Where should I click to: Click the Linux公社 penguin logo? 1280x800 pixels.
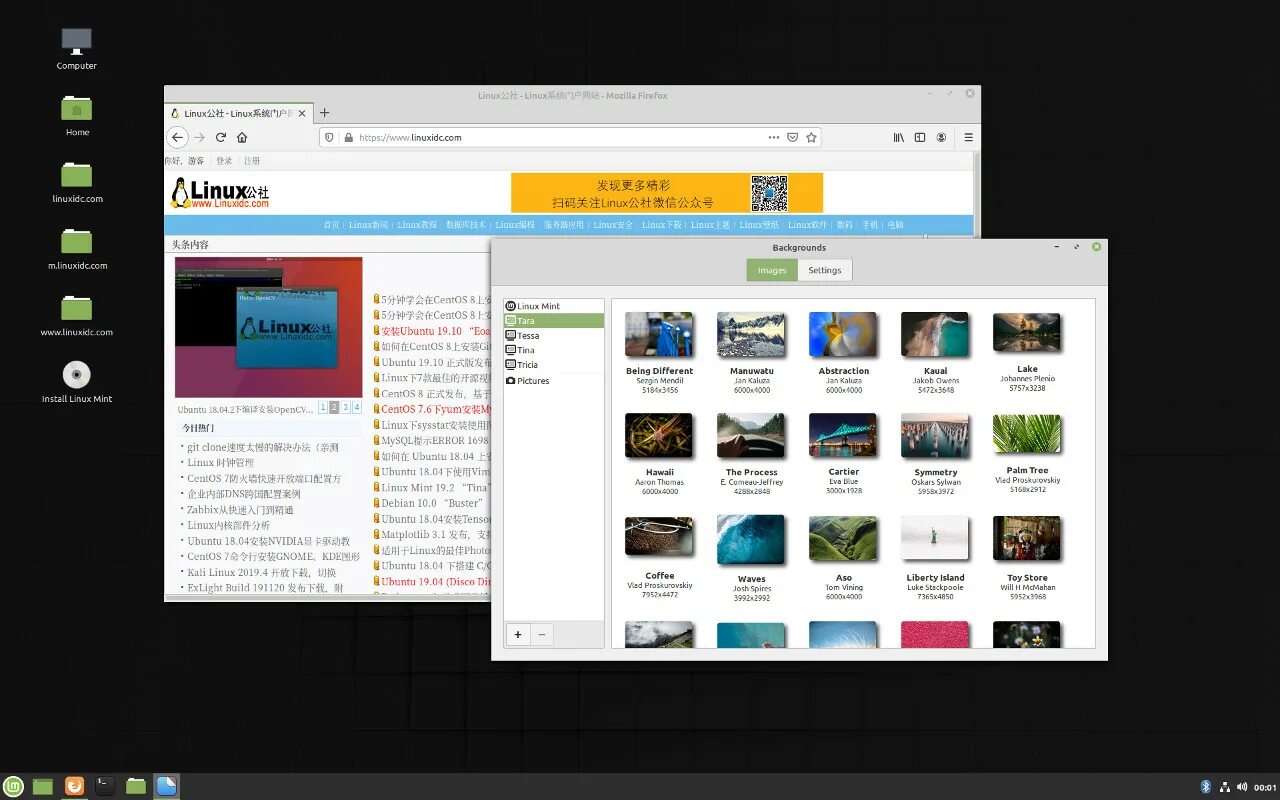220,192
